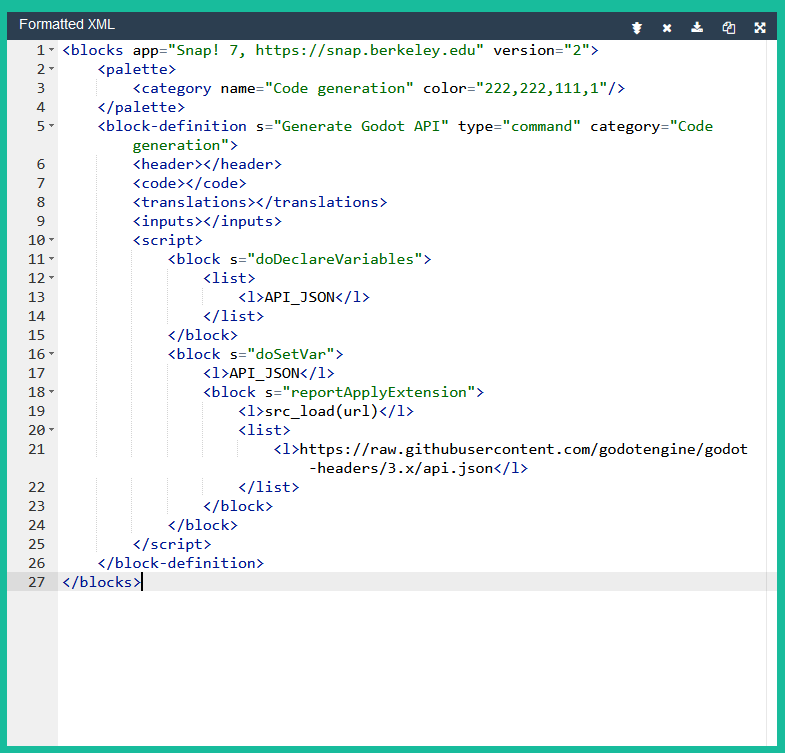Click the closing </palette> tag
Viewport: 785px width, 753px height.
(x=141, y=107)
